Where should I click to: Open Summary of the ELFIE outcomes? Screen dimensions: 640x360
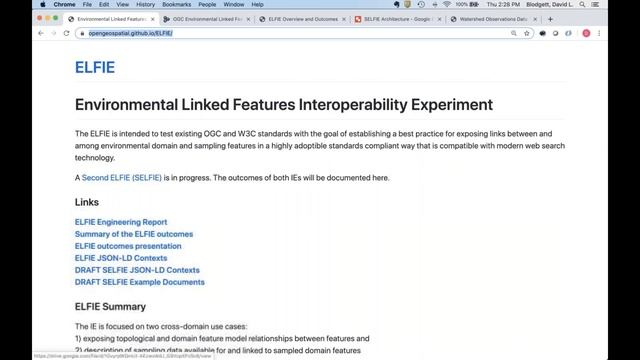pyautogui.click(x=134, y=234)
